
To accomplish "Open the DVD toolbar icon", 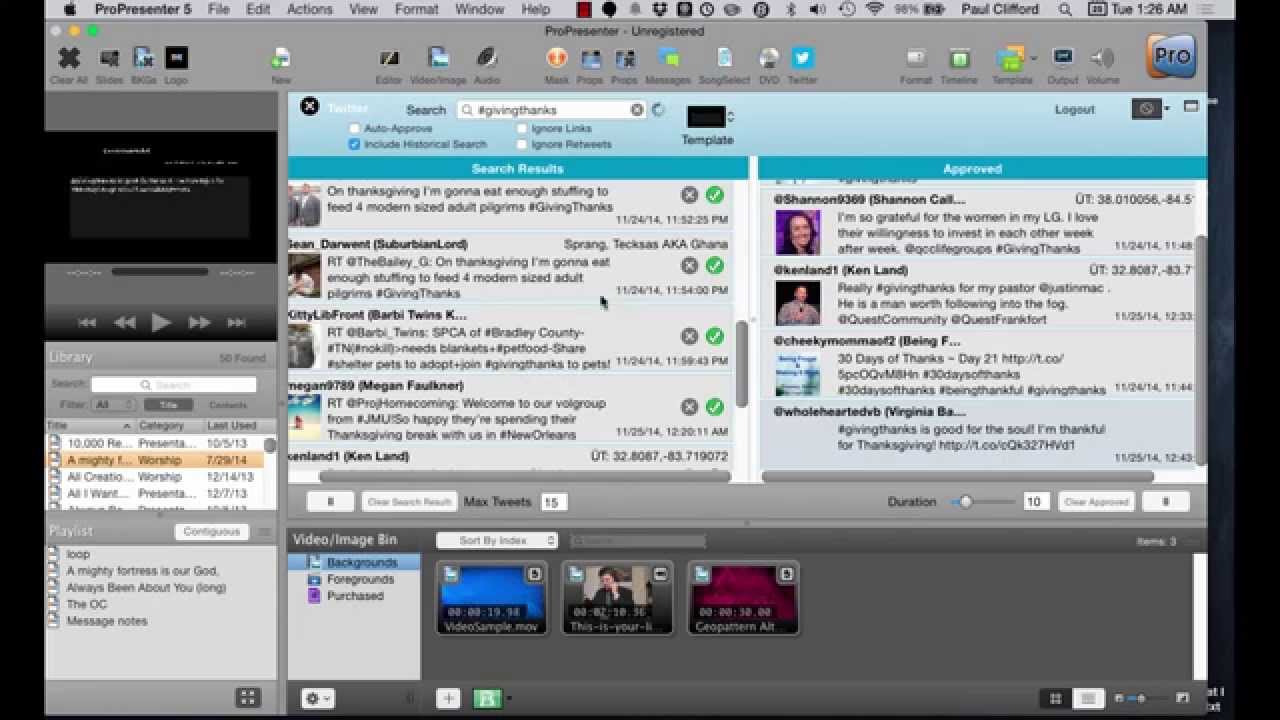I will pos(768,58).
